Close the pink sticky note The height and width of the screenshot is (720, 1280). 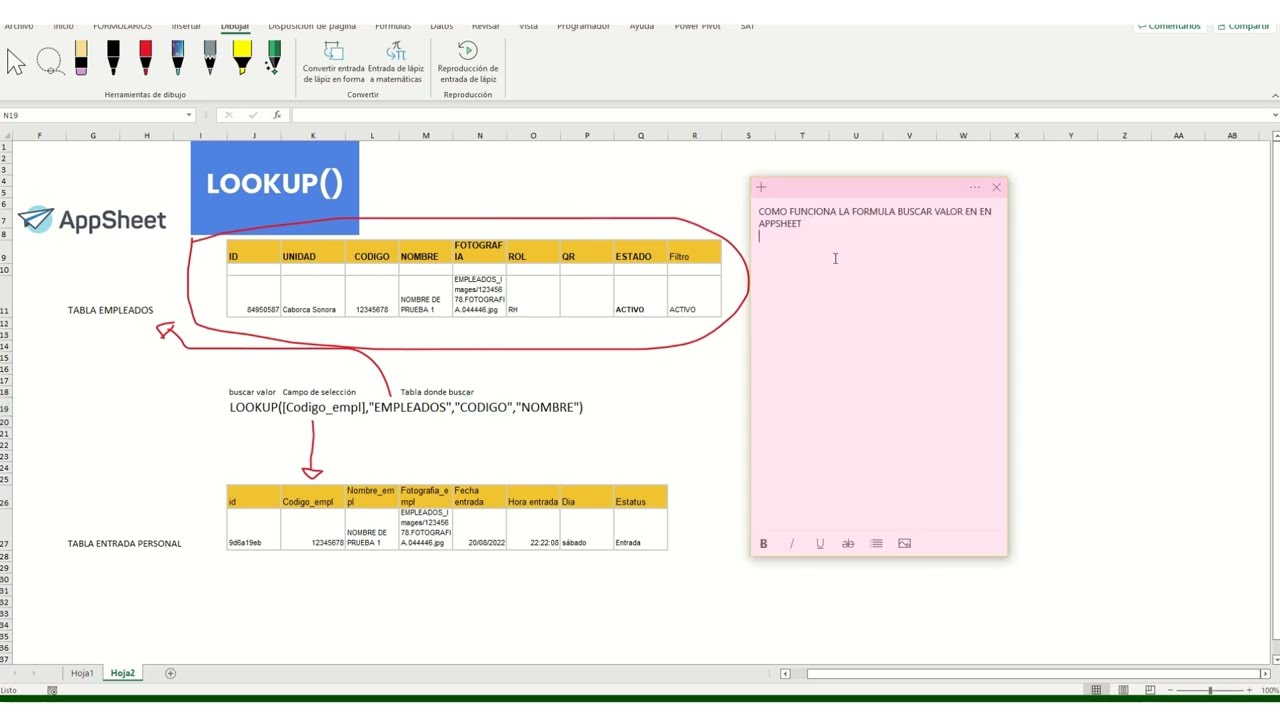[996, 187]
